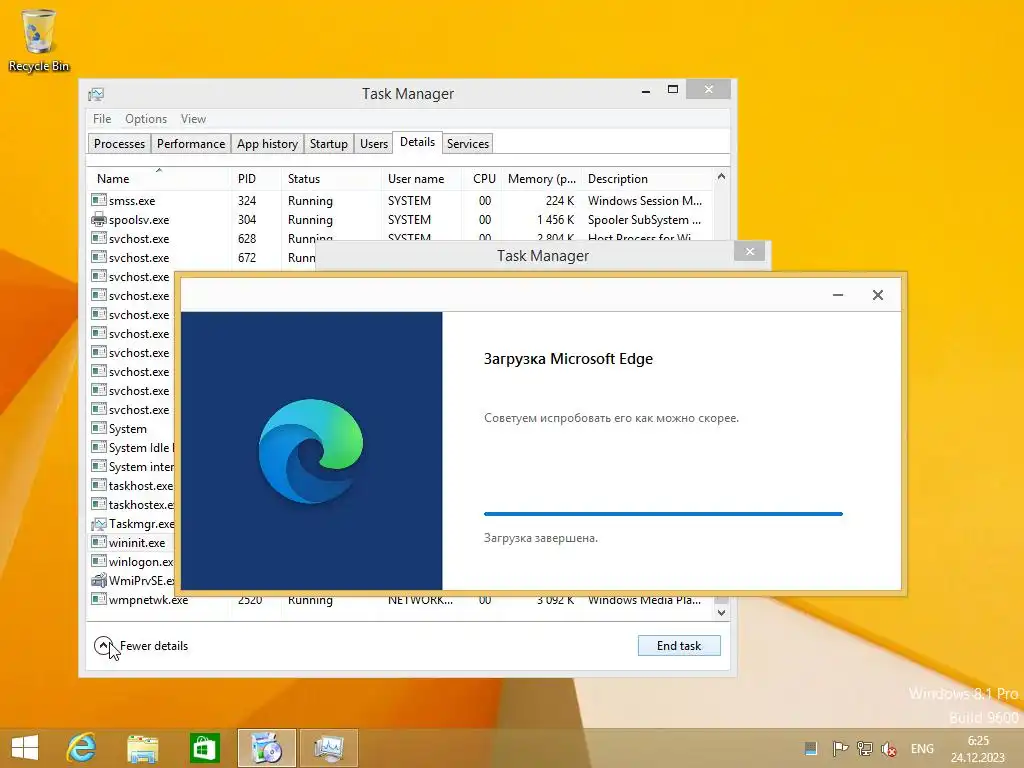The image size is (1024, 768).
Task: Sort by the CPU column header
Action: click(x=482, y=178)
